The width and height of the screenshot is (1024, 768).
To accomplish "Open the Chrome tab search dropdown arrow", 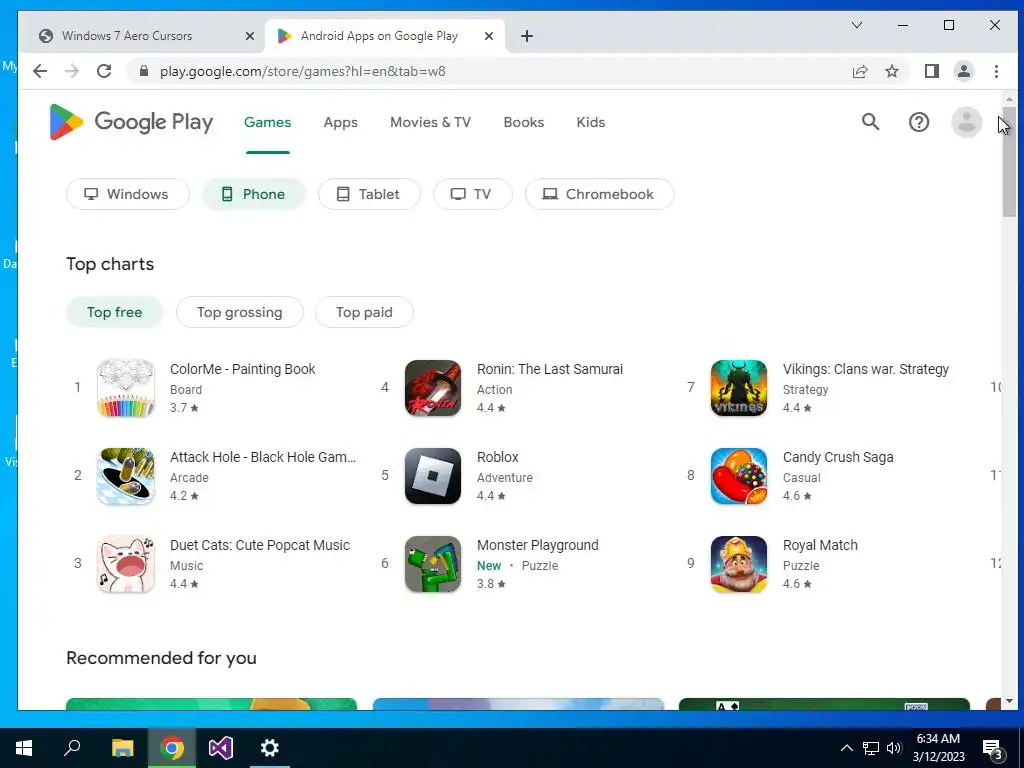I will click(x=857, y=25).
